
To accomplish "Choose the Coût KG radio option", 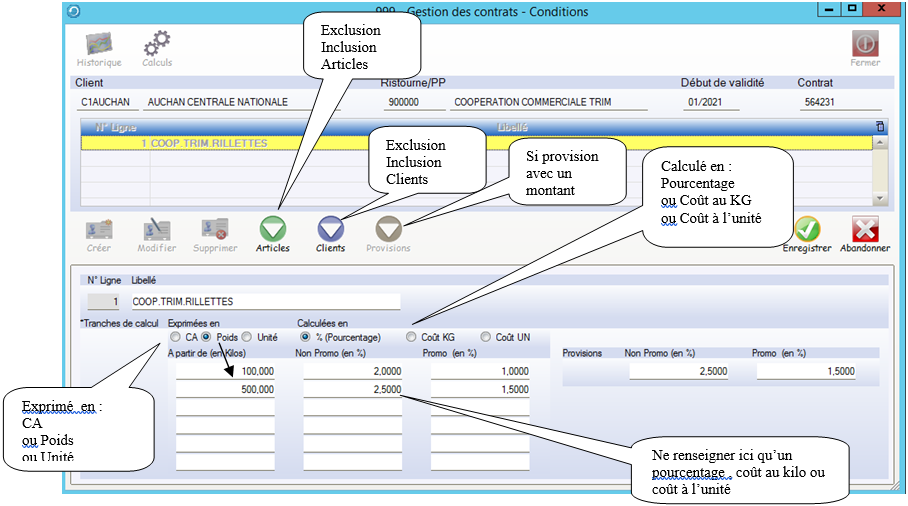I will [x=411, y=338].
